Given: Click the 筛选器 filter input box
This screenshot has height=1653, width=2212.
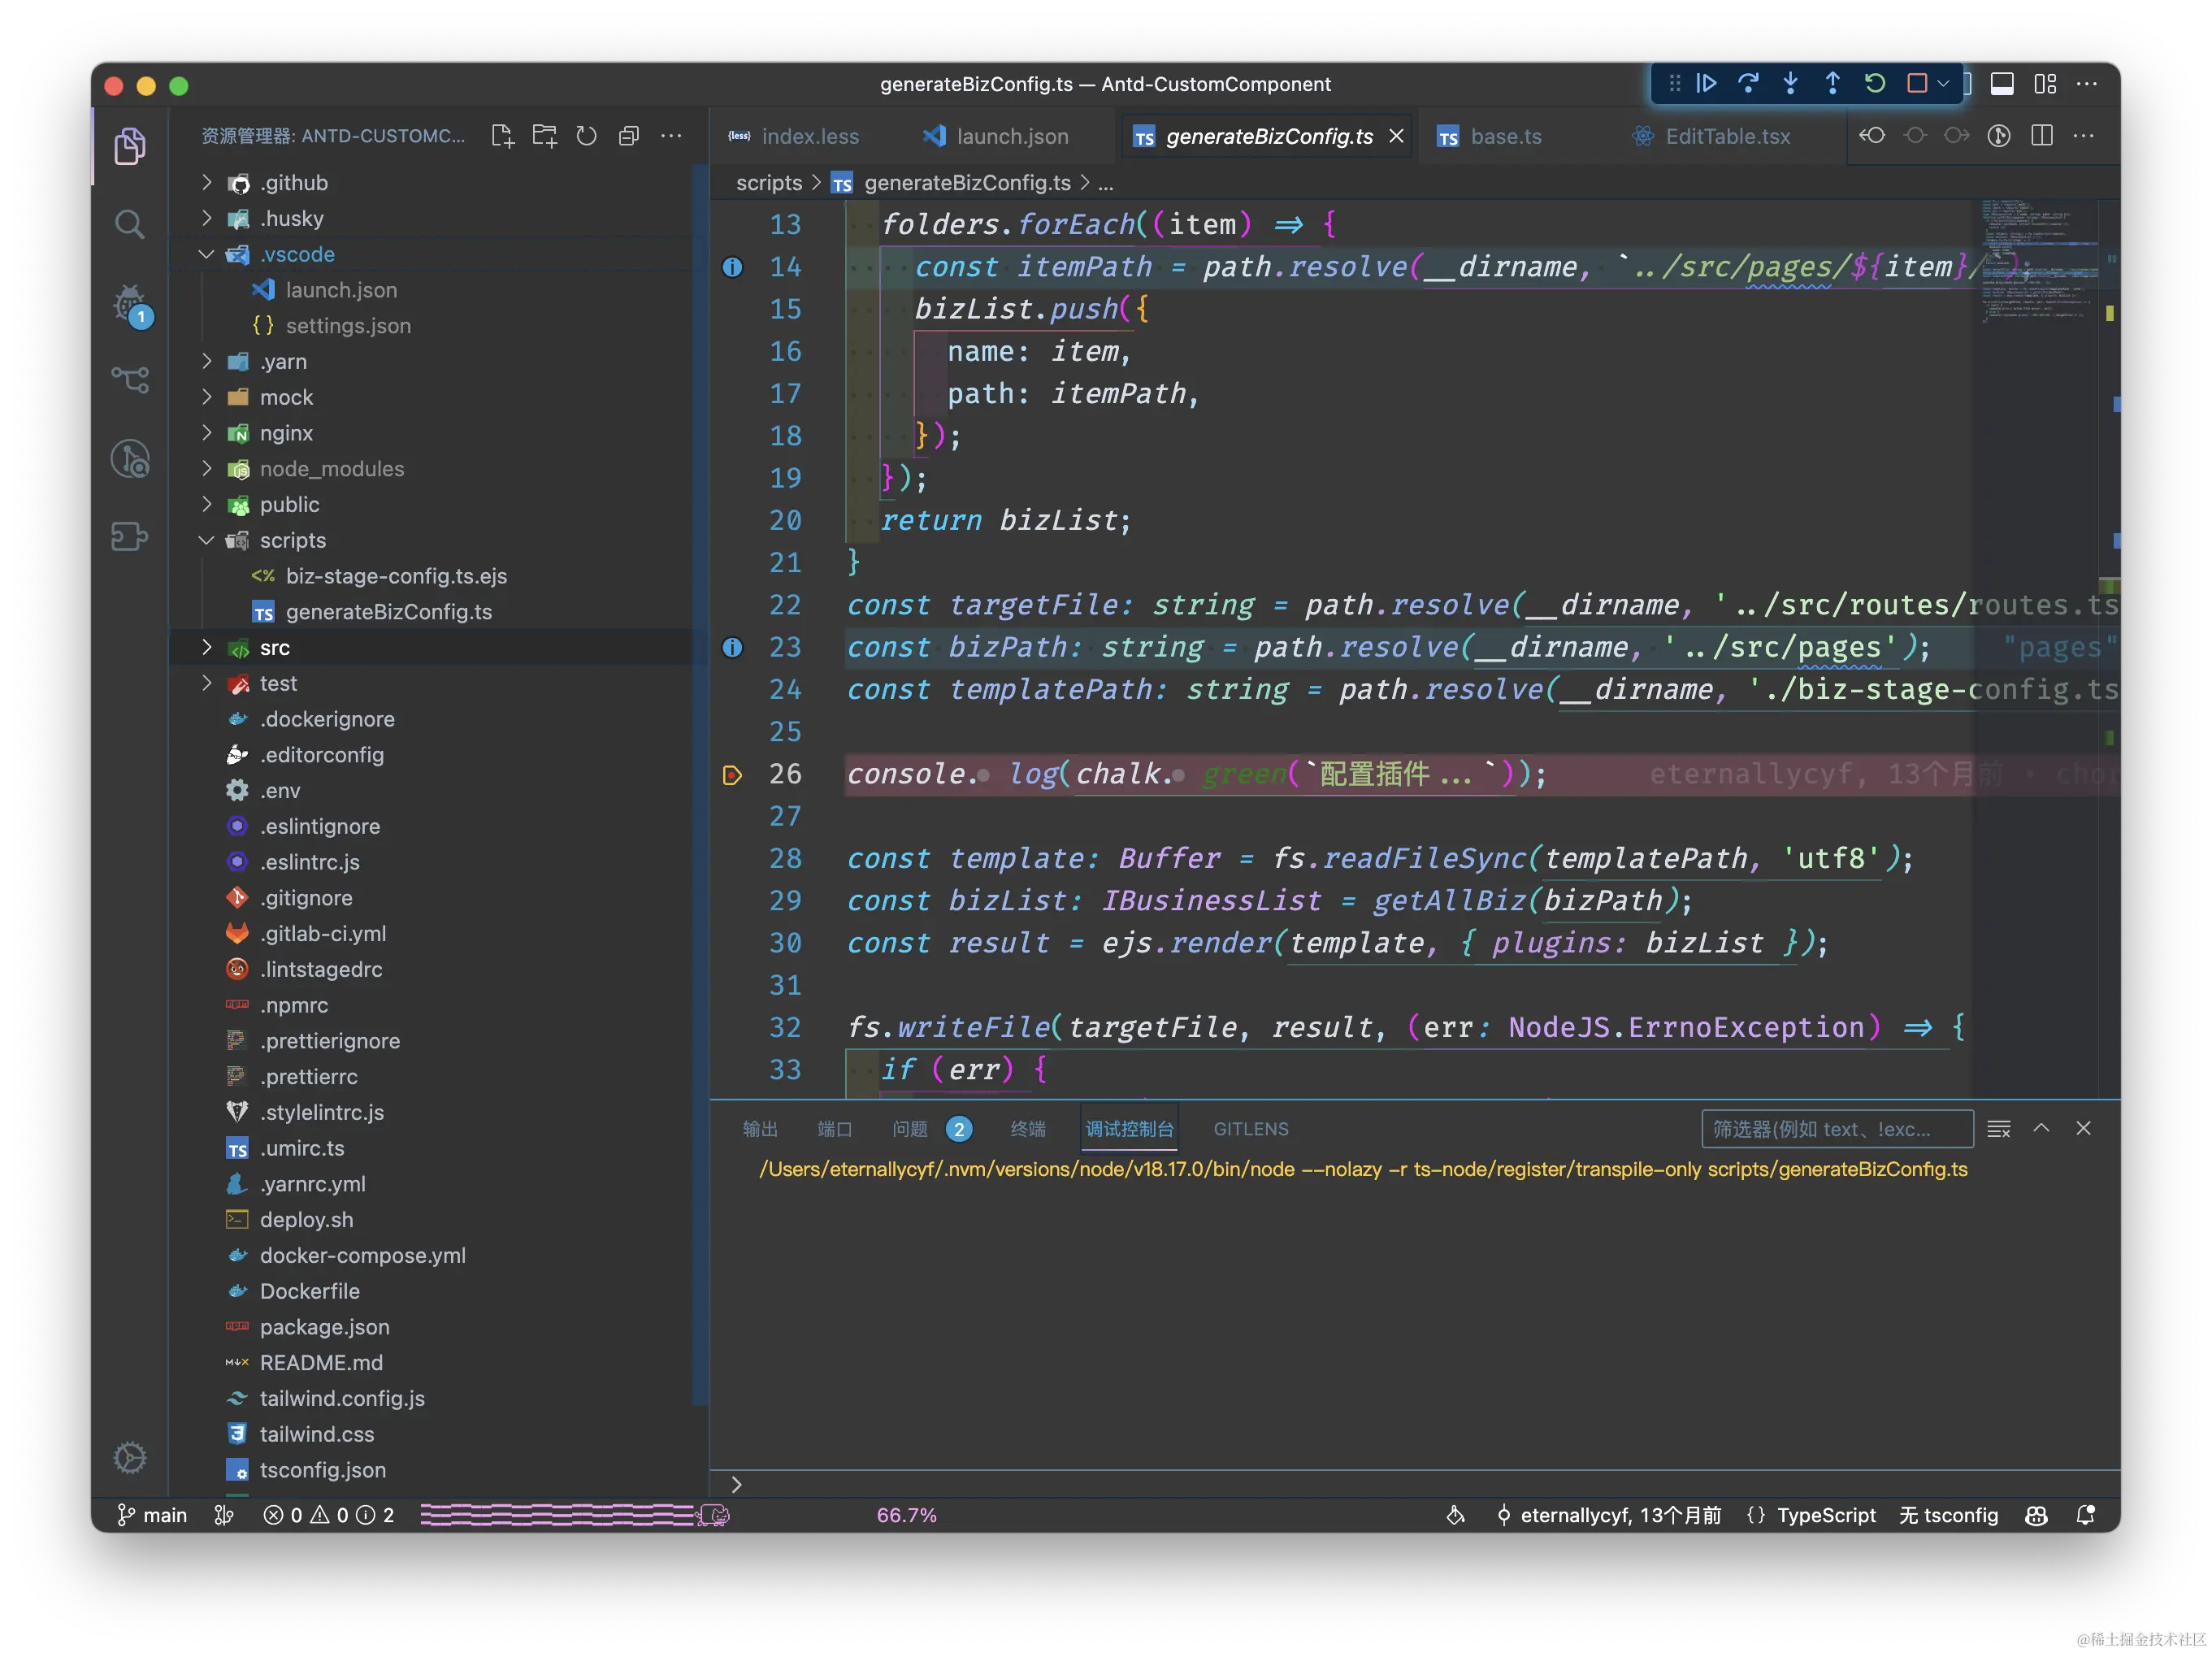Looking at the screenshot, I should [x=1838, y=1129].
